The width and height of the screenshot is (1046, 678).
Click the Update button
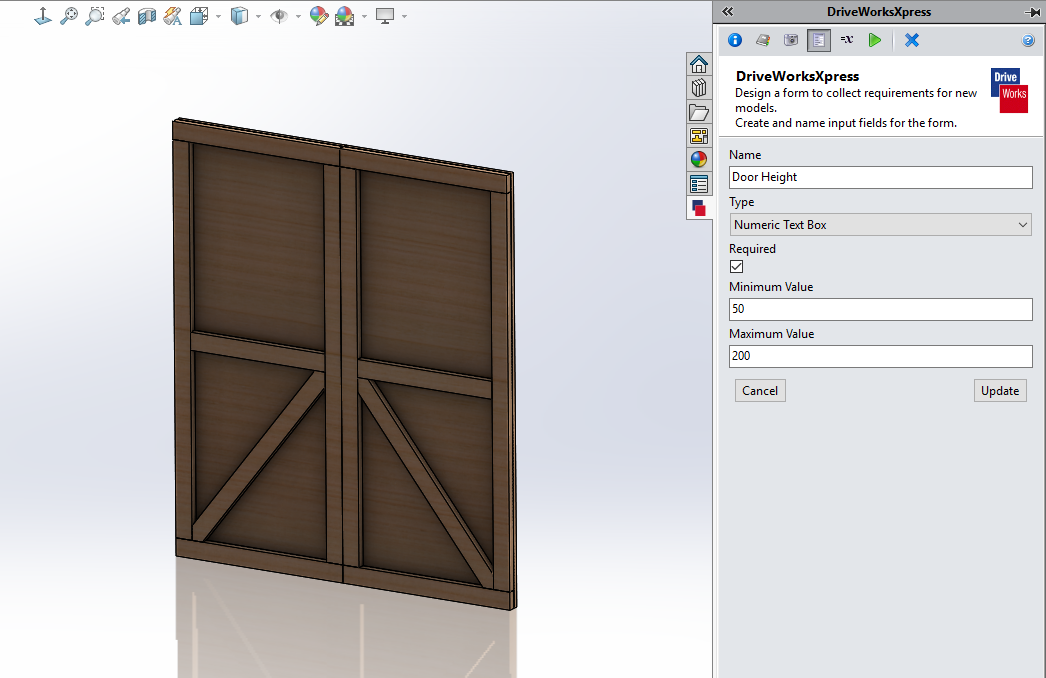click(1000, 391)
